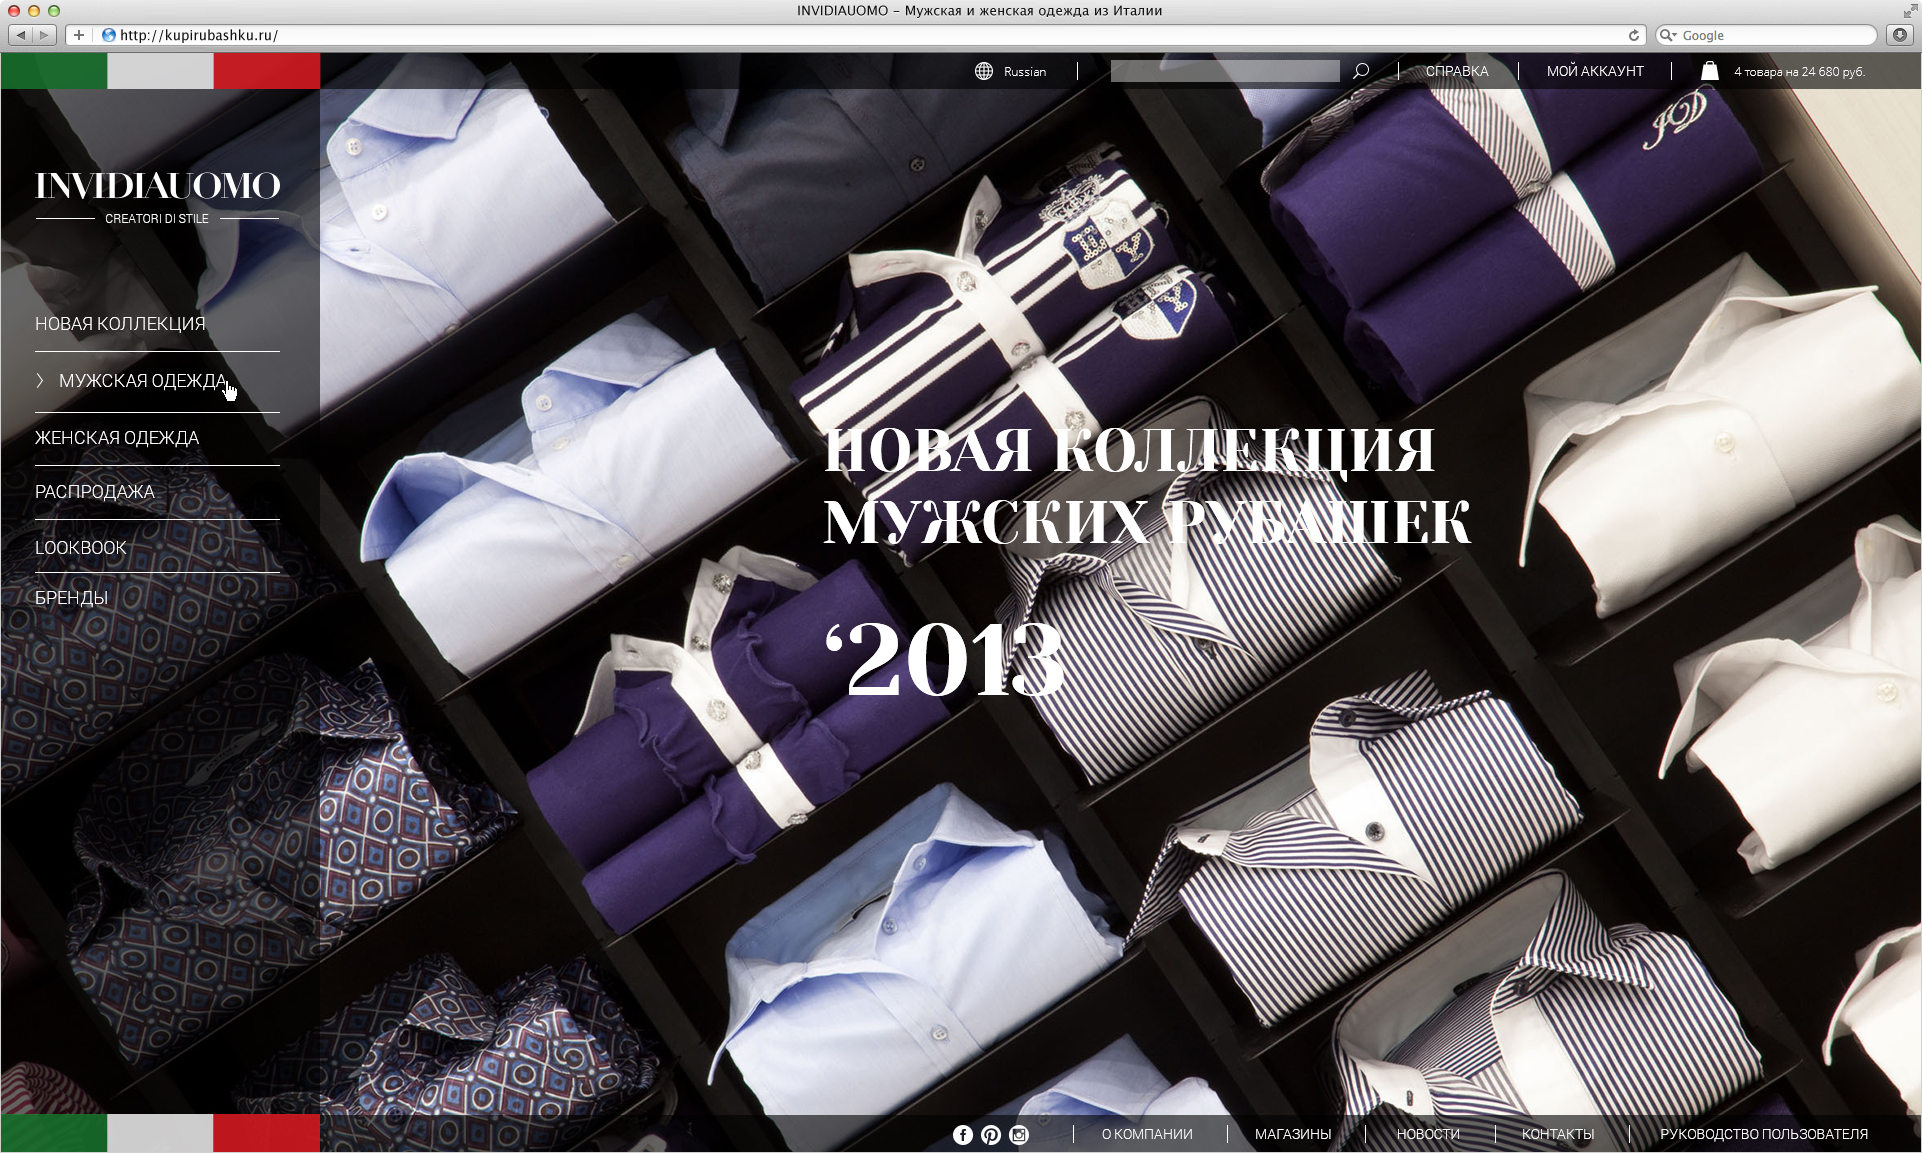Viewport: 1922px width, 1153px height.
Task: Open the Facebook social icon in the footer
Action: point(963,1134)
